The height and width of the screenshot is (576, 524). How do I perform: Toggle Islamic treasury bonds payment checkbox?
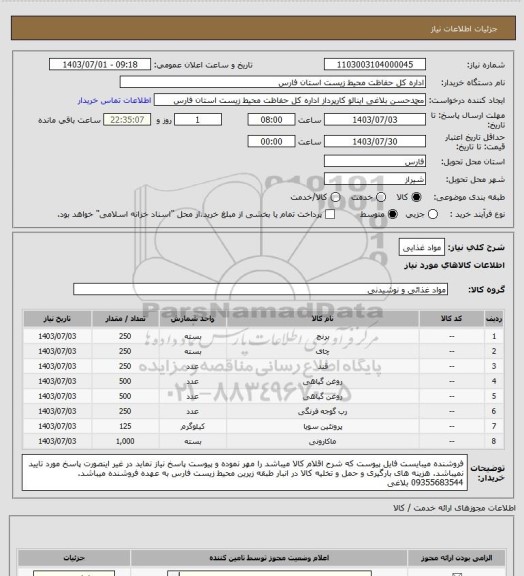pyautogui.click(x=330, y=214)
